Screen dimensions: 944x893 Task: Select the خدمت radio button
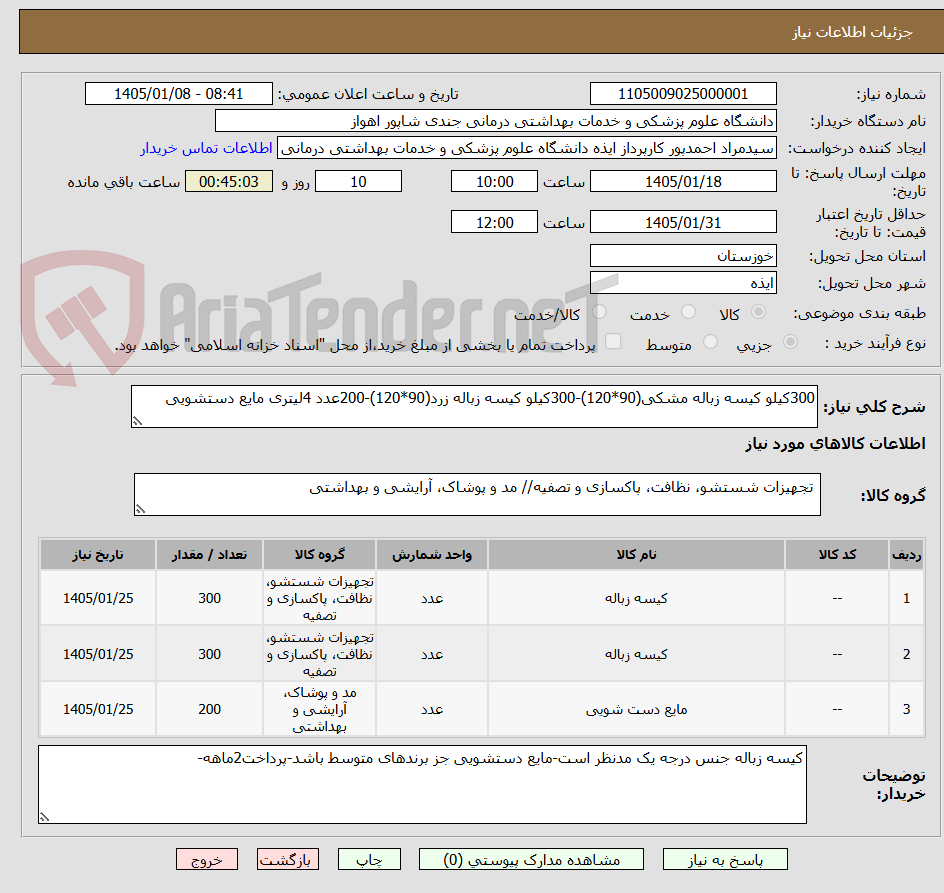pyautogui.click(x=688, y=312)
